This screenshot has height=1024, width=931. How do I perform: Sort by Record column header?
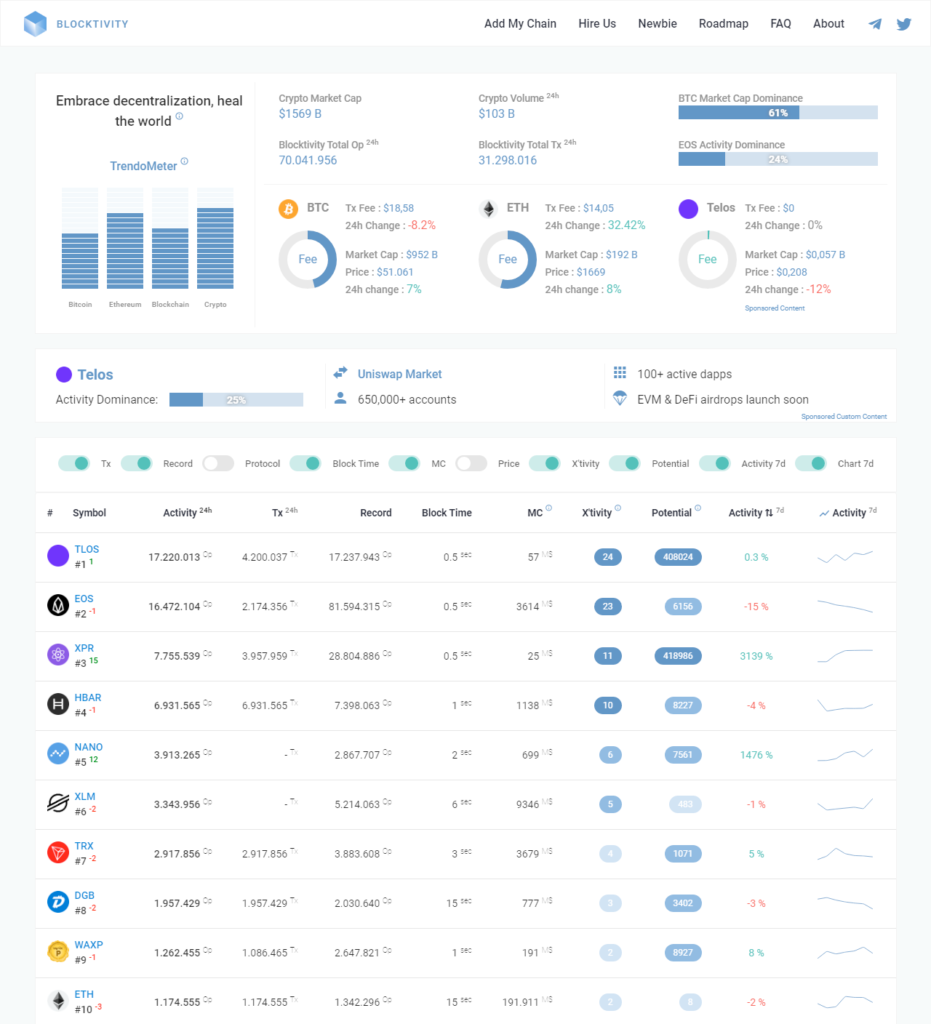click(376, 513)
